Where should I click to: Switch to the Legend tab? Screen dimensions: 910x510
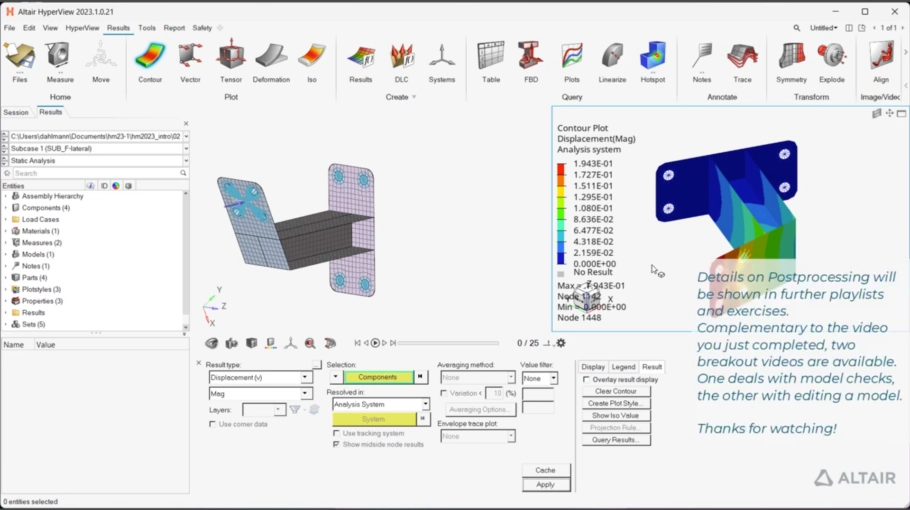[x=623, y=367]
